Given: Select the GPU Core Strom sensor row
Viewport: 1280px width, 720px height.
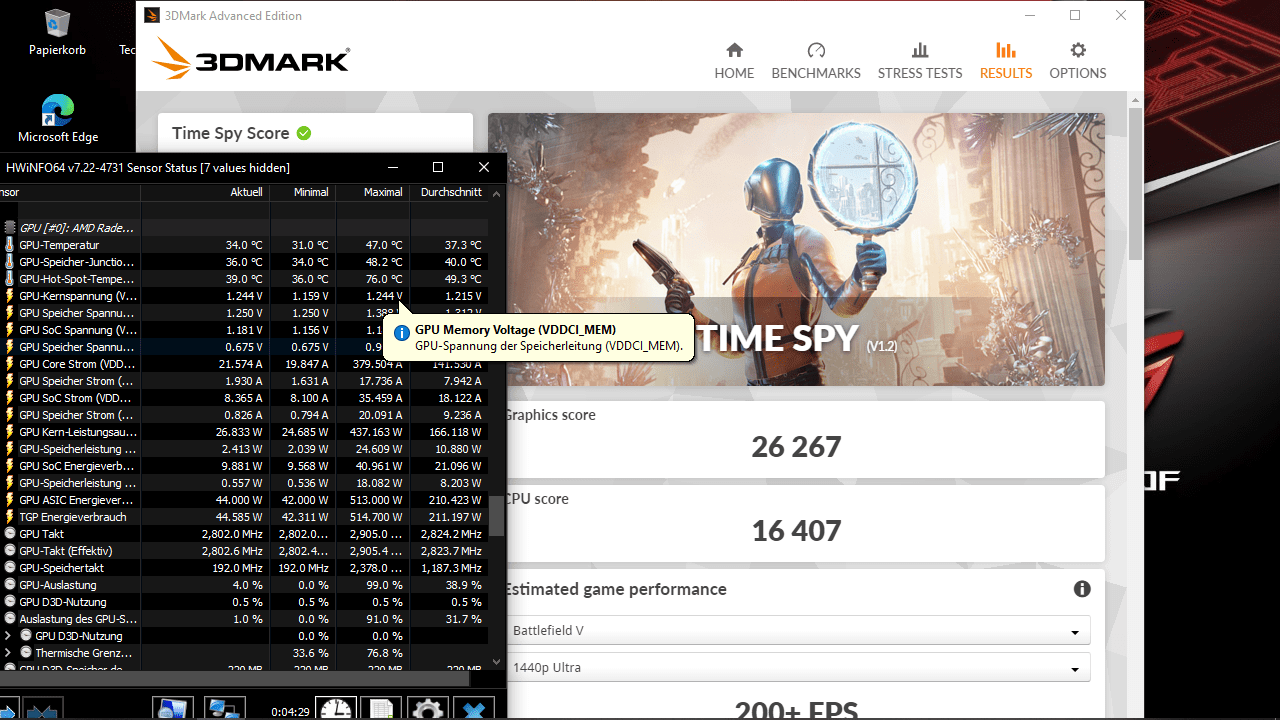Looking at the screenshot, I should [244, 364].
